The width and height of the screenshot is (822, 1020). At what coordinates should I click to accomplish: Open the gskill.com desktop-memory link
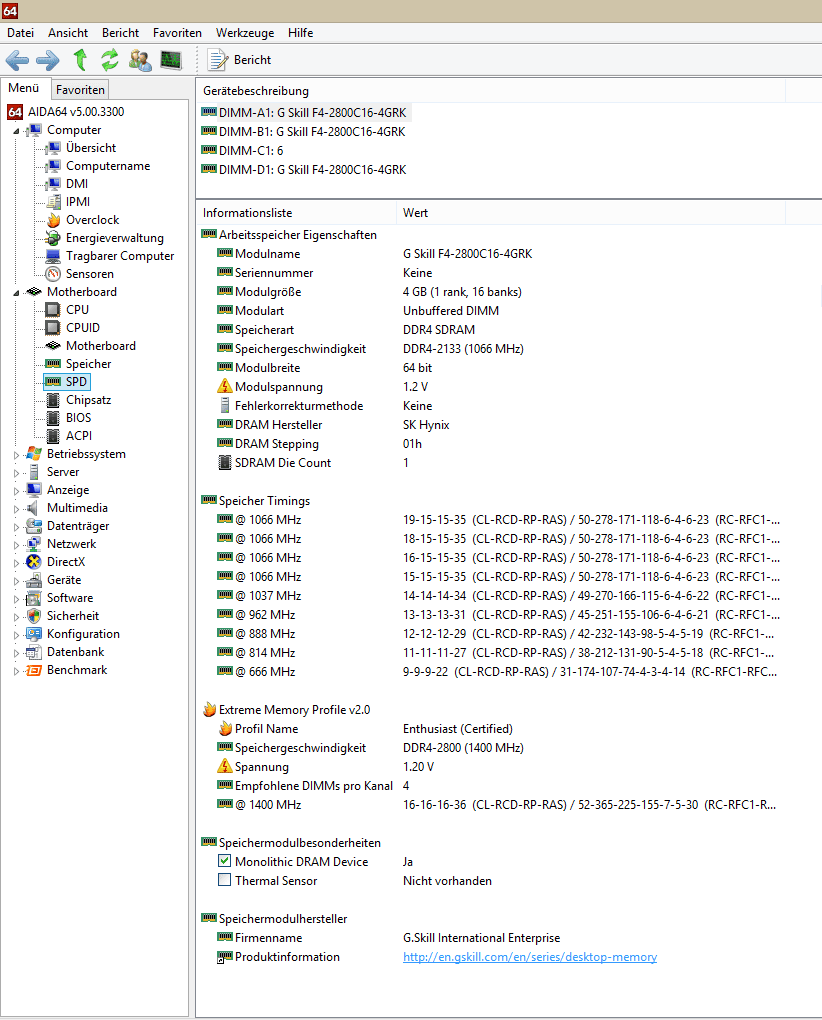[529, 956]
